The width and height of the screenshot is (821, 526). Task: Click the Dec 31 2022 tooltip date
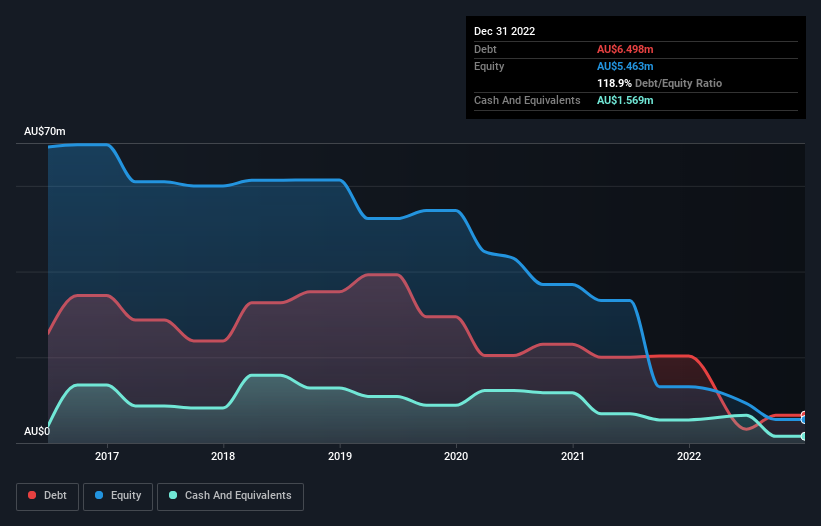504,31
